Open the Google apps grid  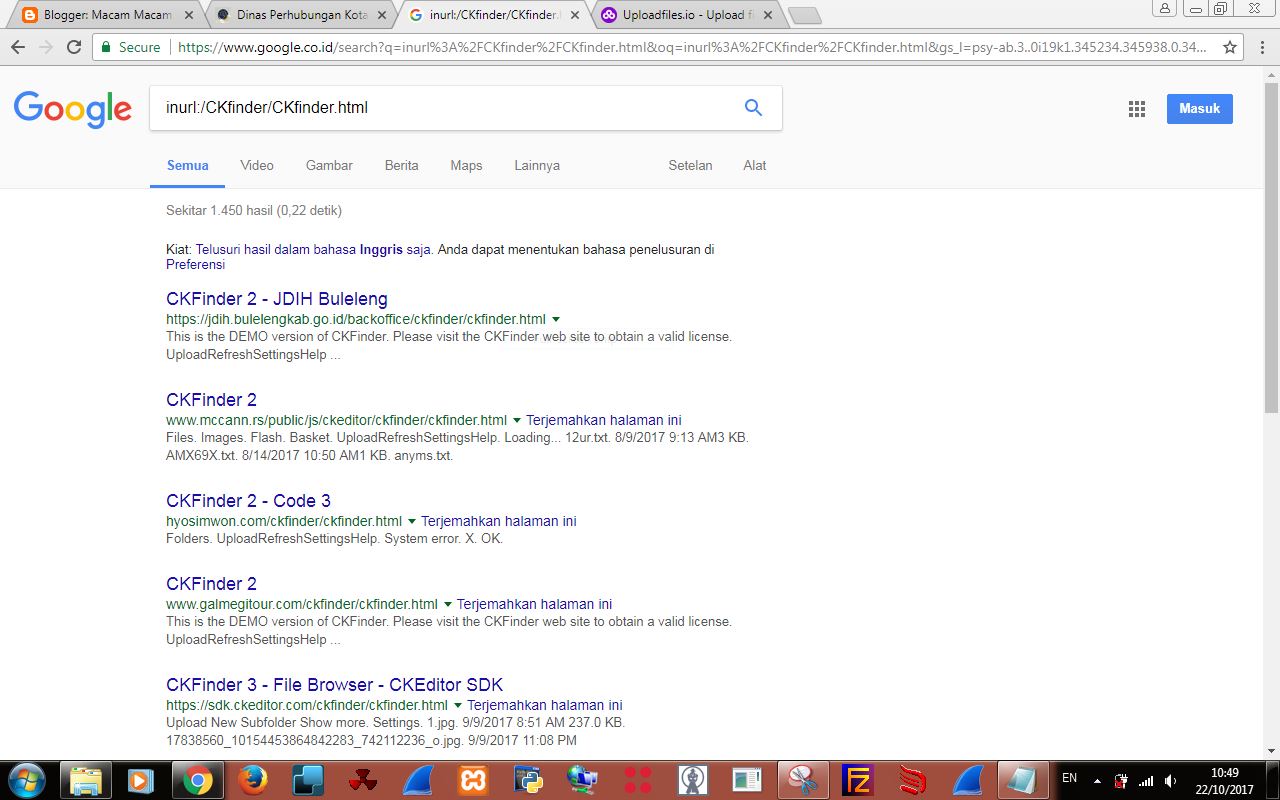(1136, 109)
